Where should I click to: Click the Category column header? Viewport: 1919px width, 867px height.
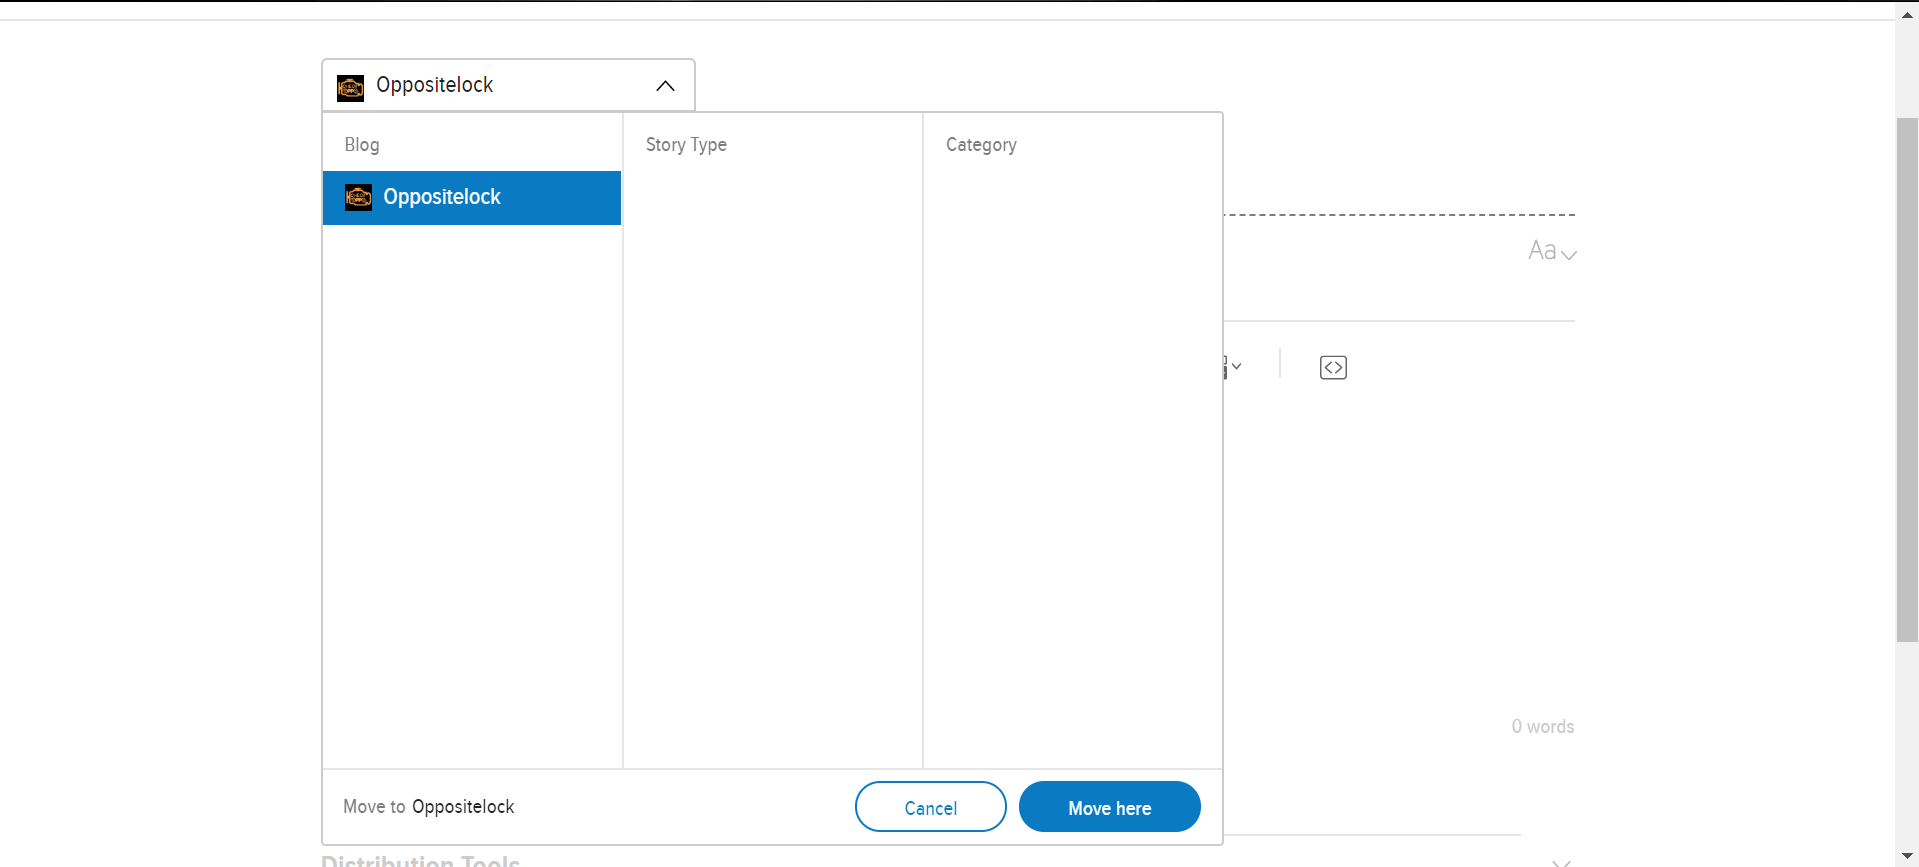(981, 145)
